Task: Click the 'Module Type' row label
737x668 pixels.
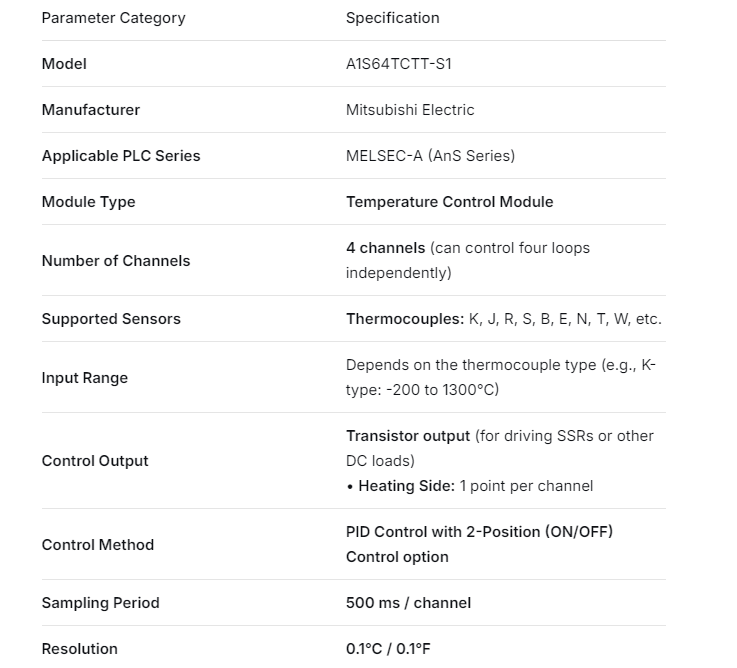Action: click(88, 202)
